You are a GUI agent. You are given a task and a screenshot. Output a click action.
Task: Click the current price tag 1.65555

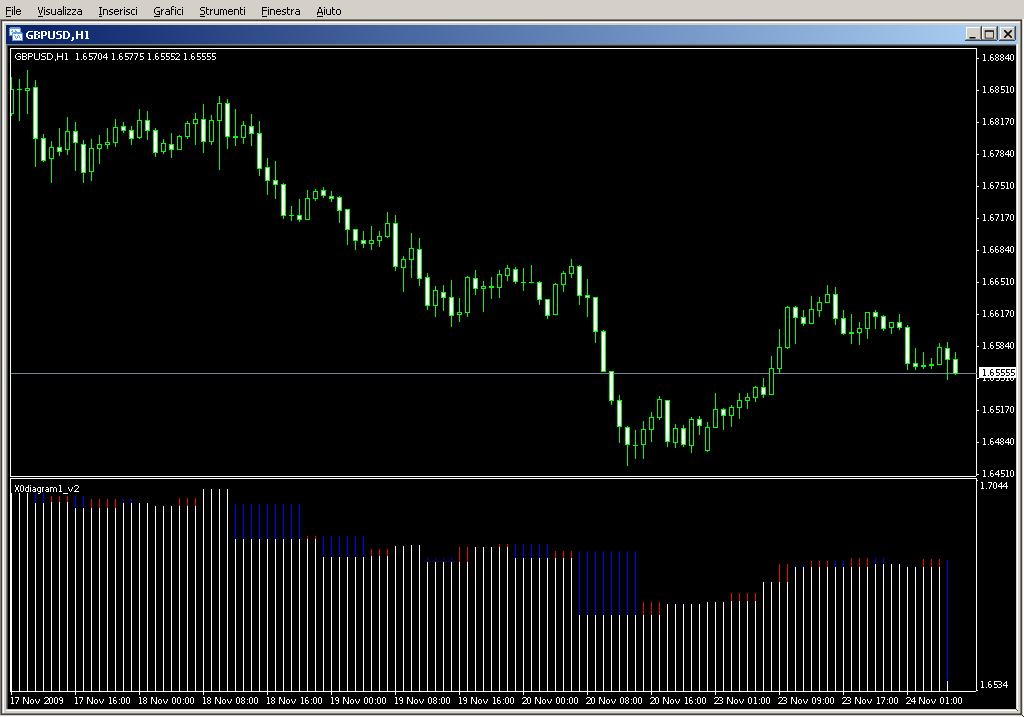coord(998,373)
